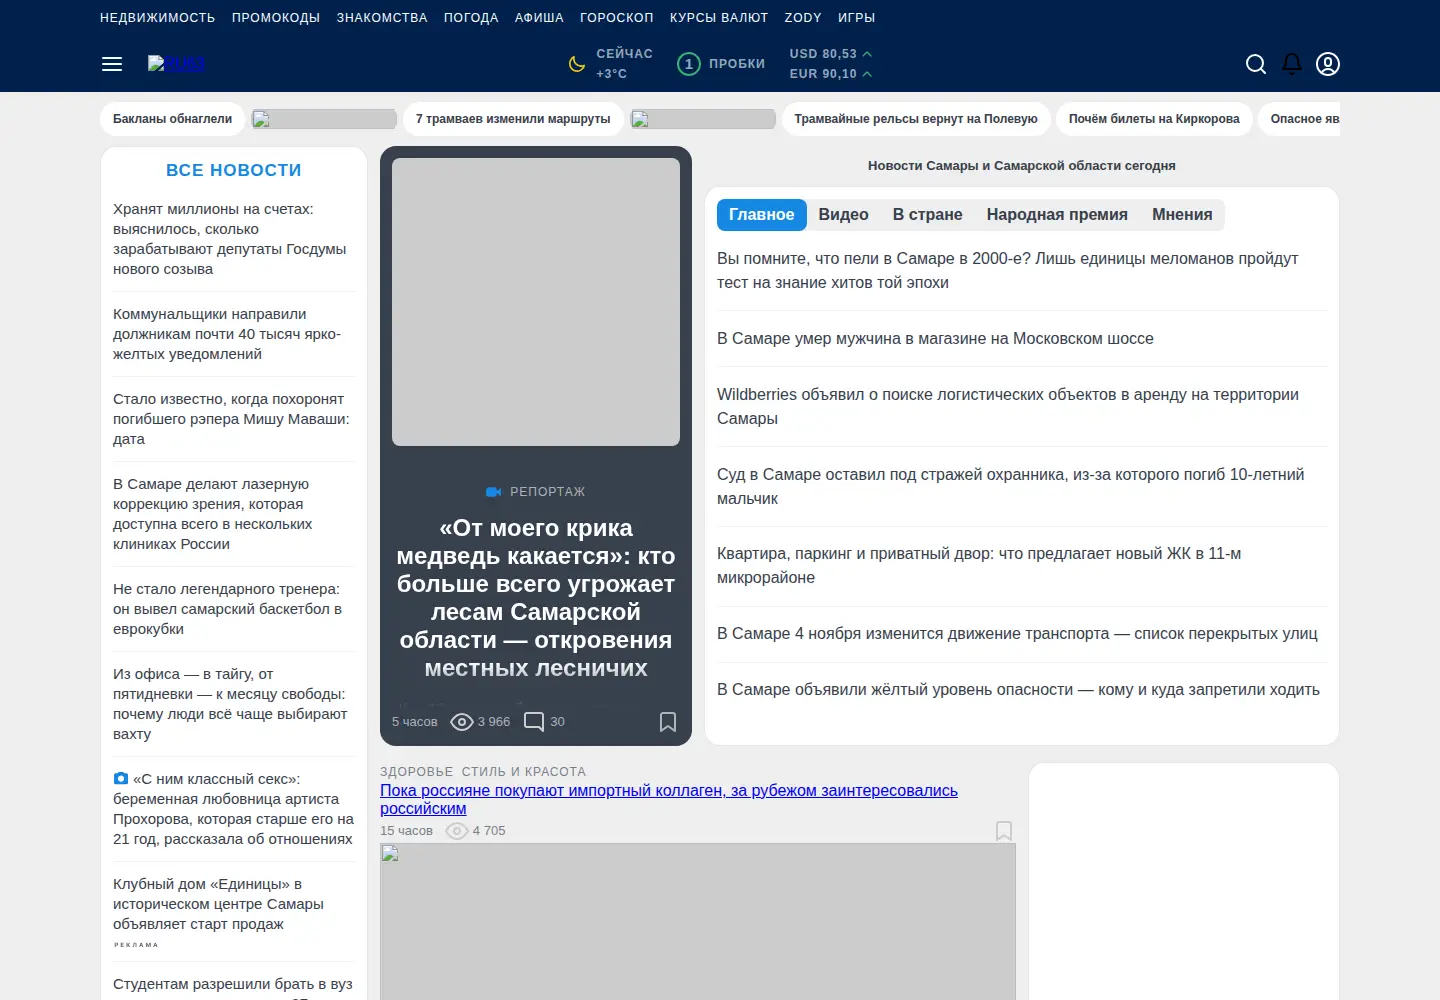Open the Мнения tab

(1182, 215)
